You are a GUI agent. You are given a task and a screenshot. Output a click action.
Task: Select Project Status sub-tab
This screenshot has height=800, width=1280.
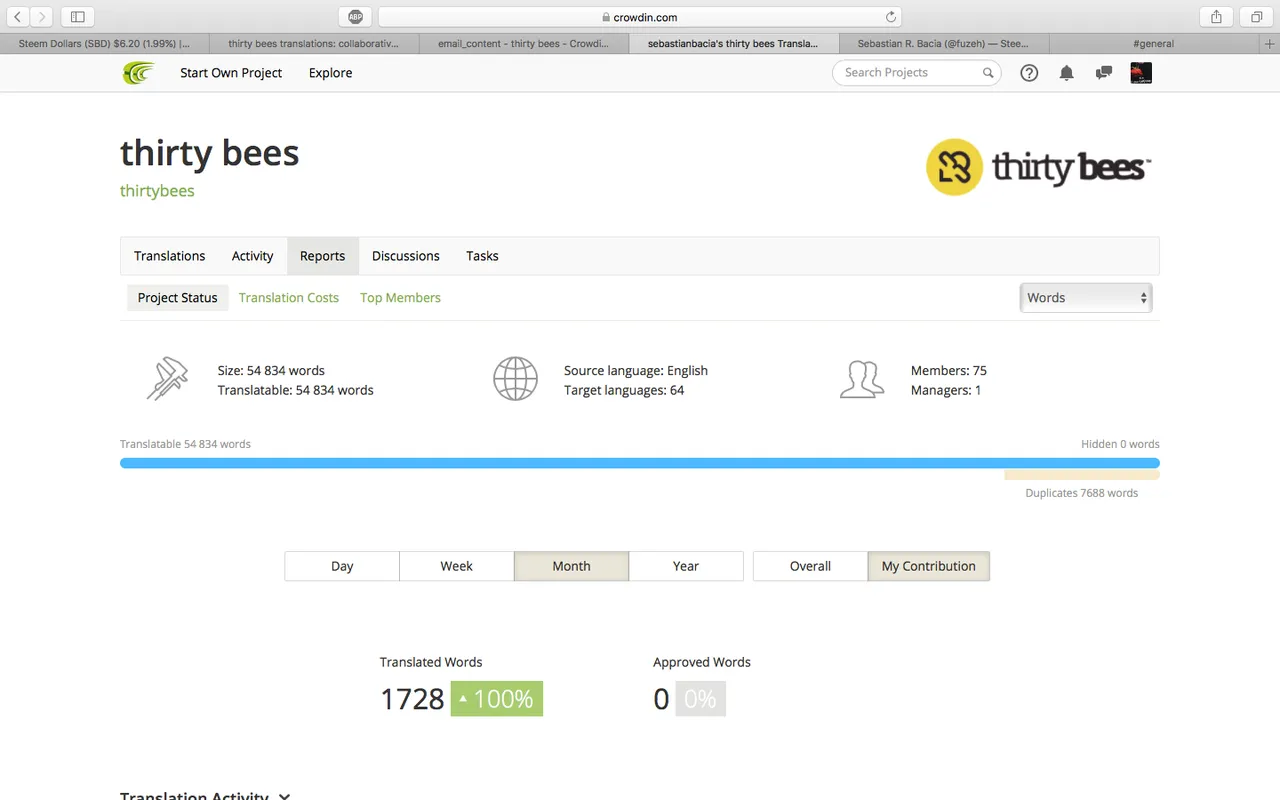click(x=178, y=298)
